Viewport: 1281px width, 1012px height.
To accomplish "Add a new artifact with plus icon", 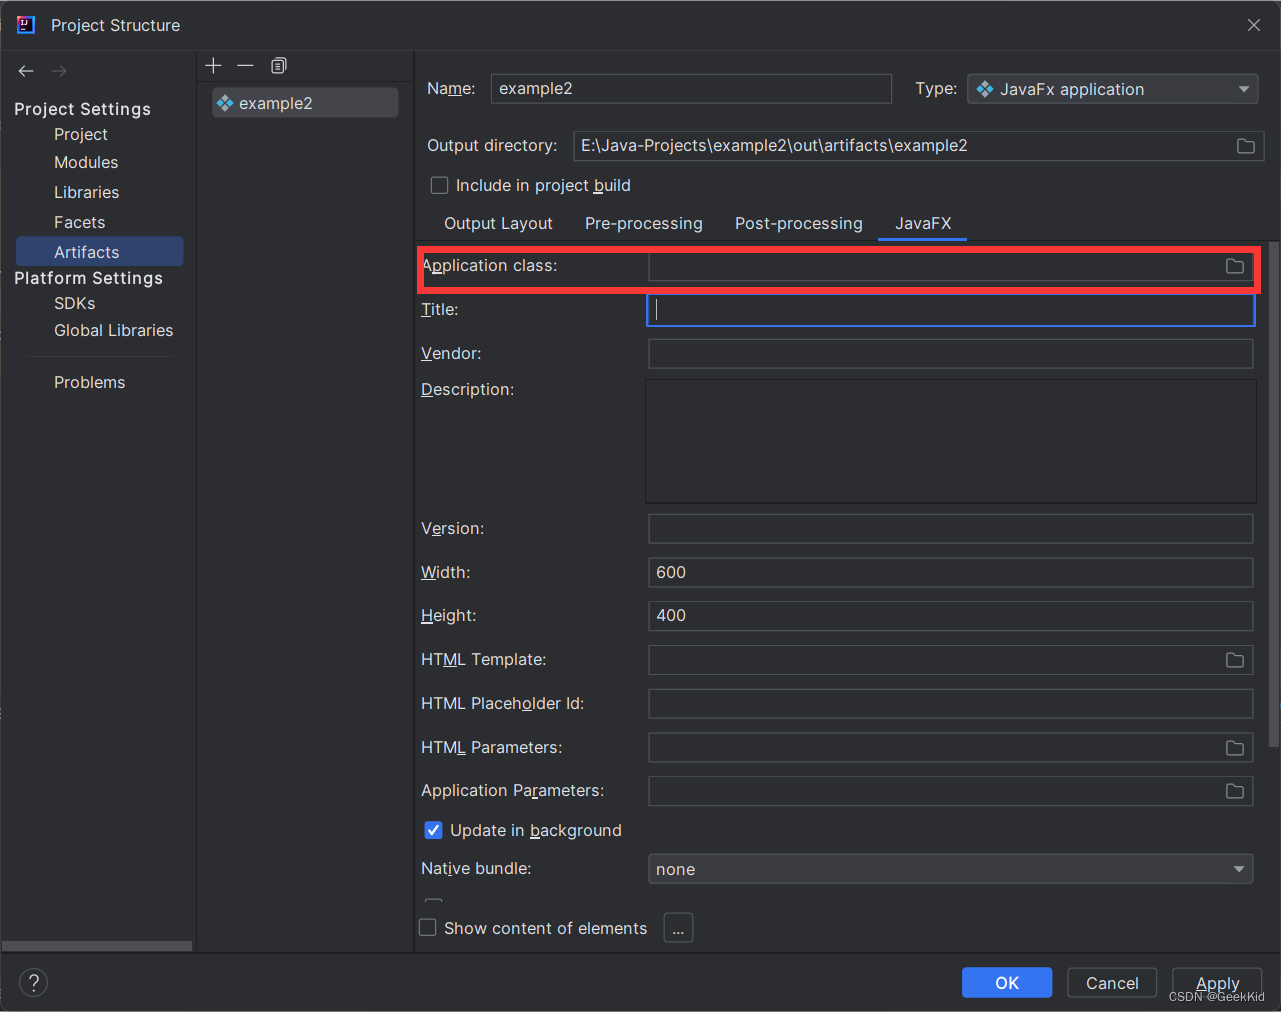I will click(213, 66).
